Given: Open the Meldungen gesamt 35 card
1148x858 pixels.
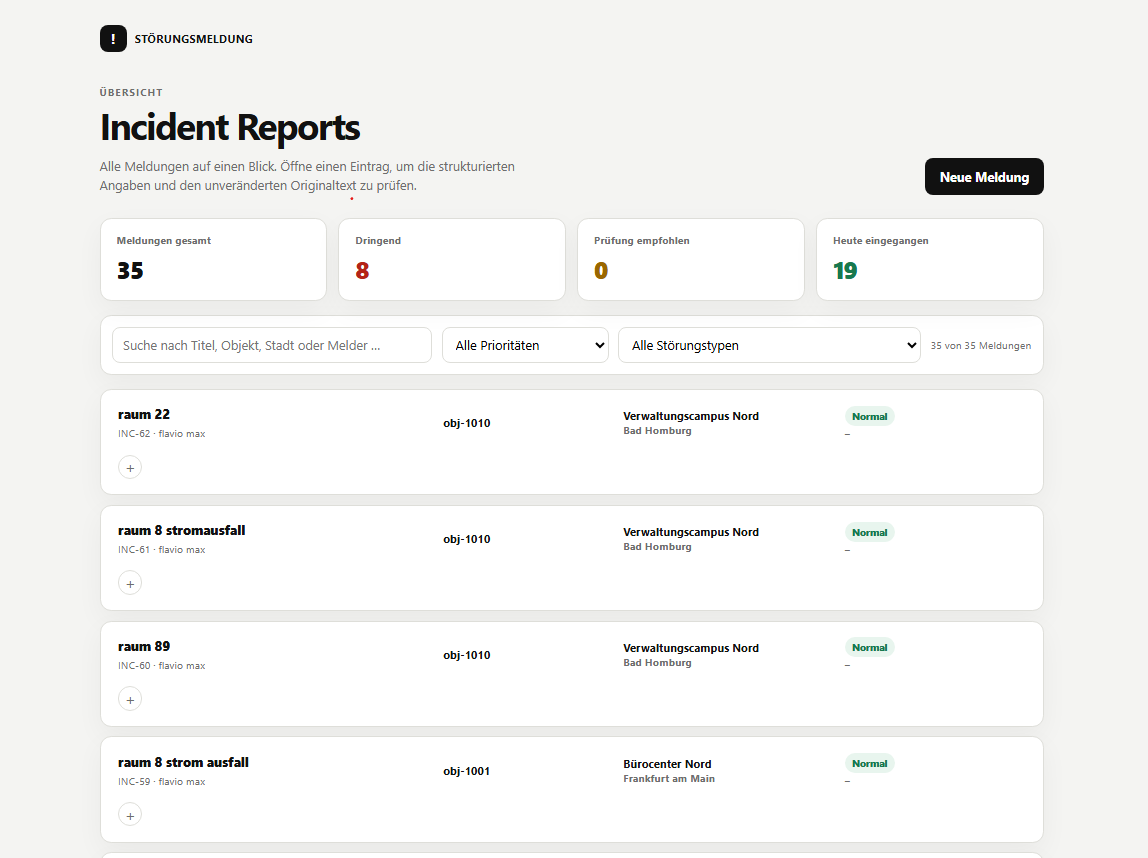Looking at the screenshot, I should click(x=213, y=259).
